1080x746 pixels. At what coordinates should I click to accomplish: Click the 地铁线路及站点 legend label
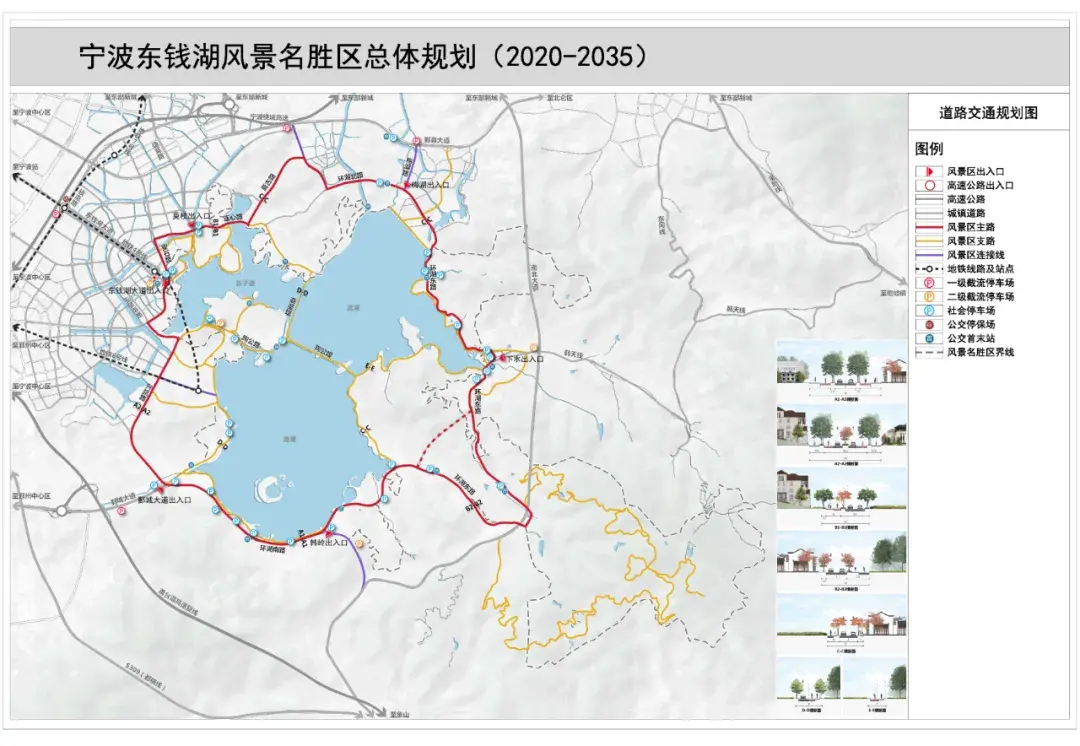980,269
